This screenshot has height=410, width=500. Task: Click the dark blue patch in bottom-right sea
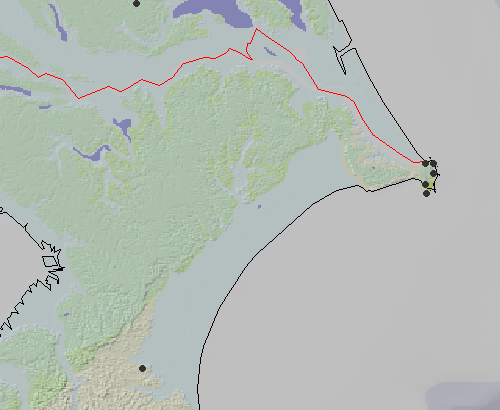463,396
